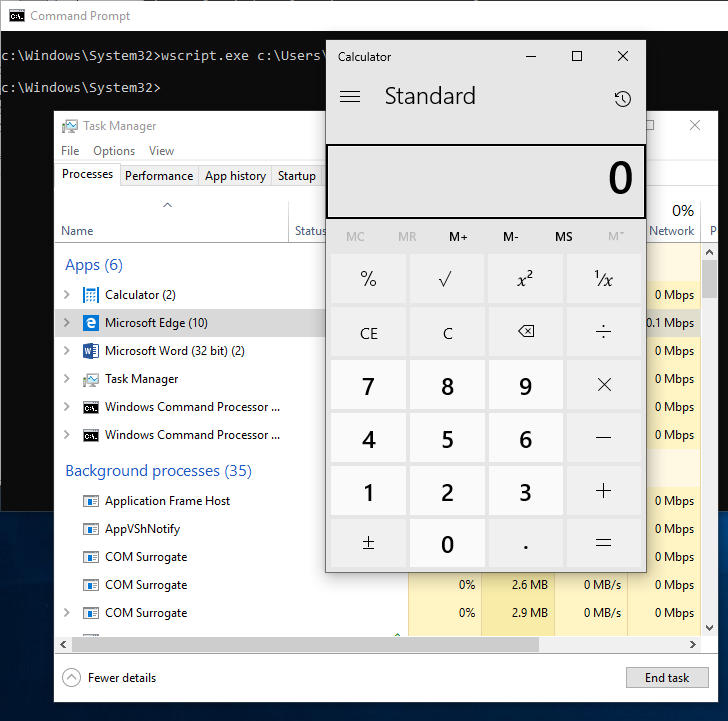Click the Microsoft Word icon in process list
The width and height of the screenshot is (728, 721).
[x=91, y=351]
